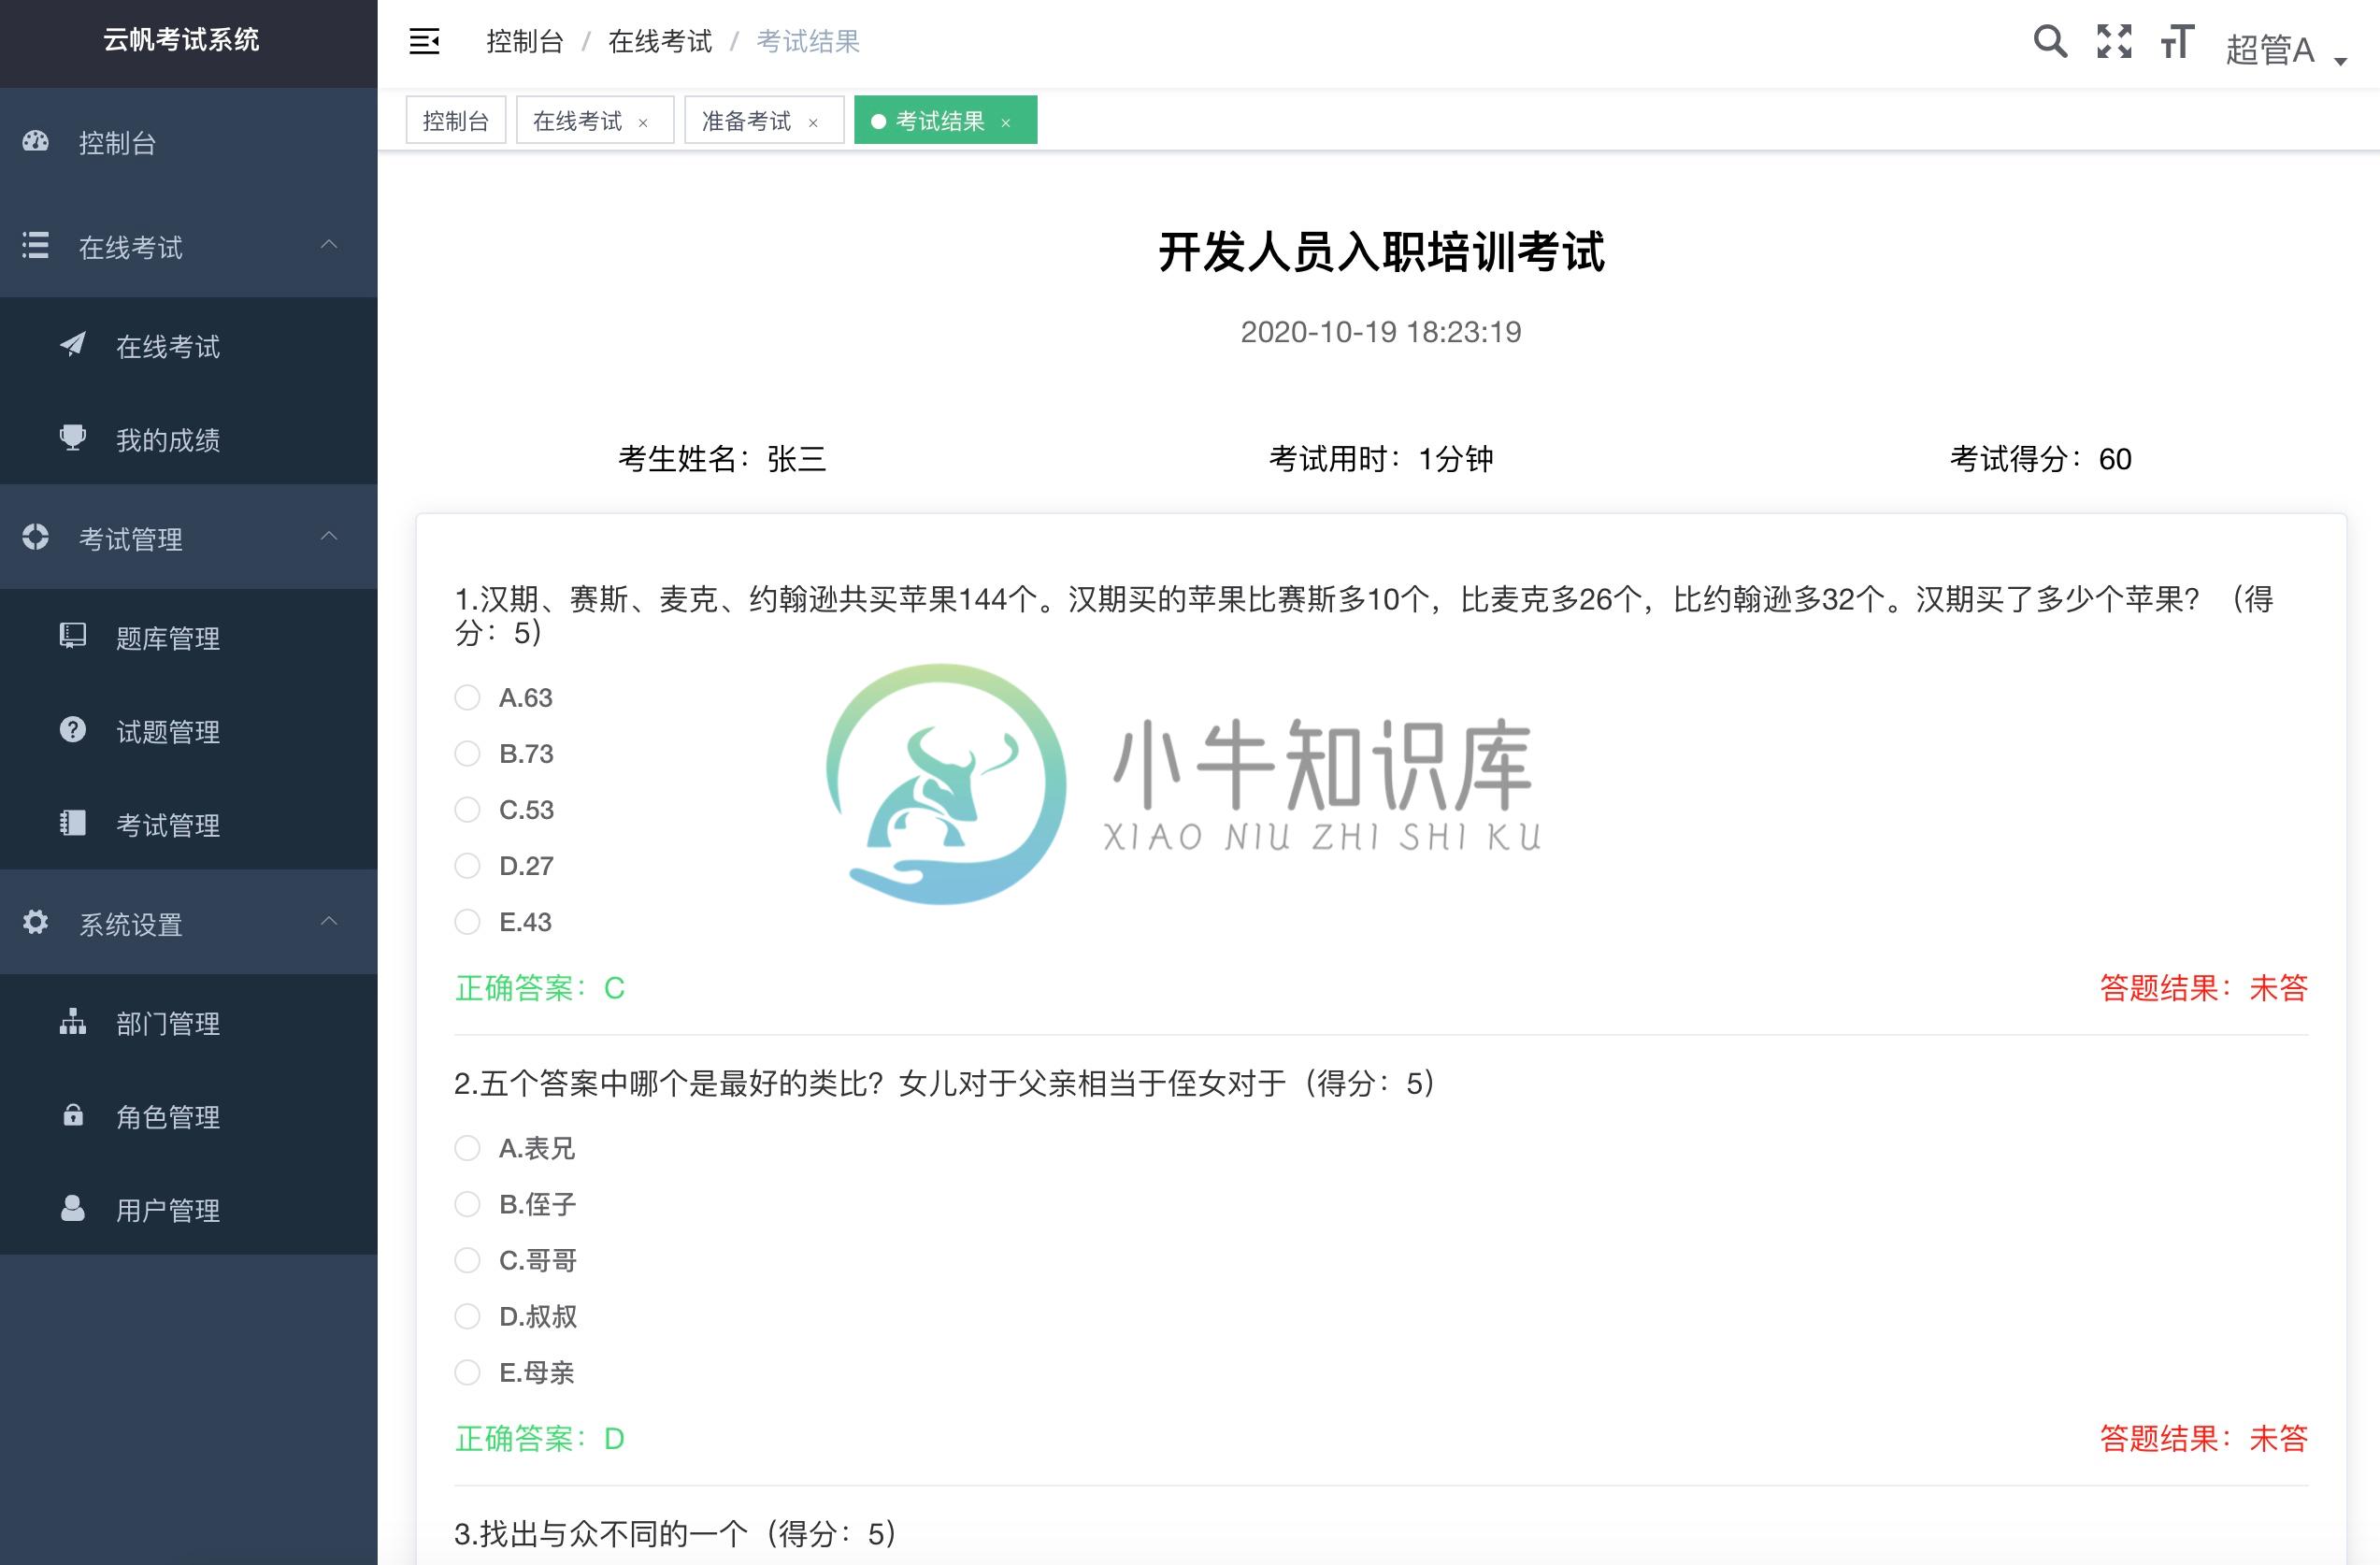Open the search magnifier icon
This screenshot has width=2380, height=1565.
(2050, 41)
